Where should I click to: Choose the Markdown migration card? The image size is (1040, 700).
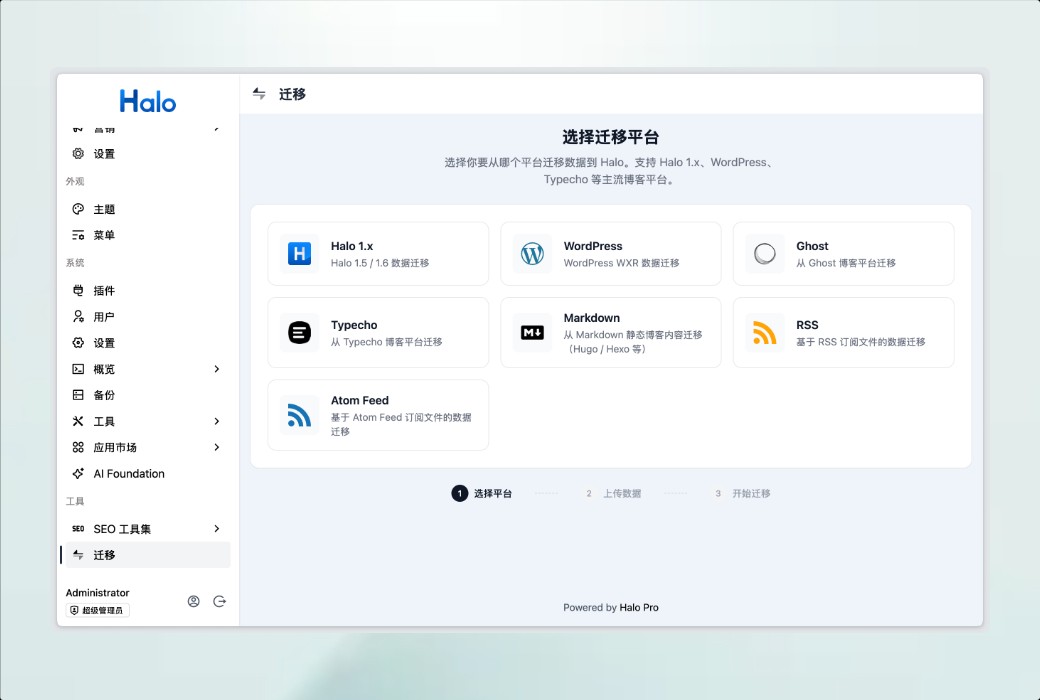[611, 332]
